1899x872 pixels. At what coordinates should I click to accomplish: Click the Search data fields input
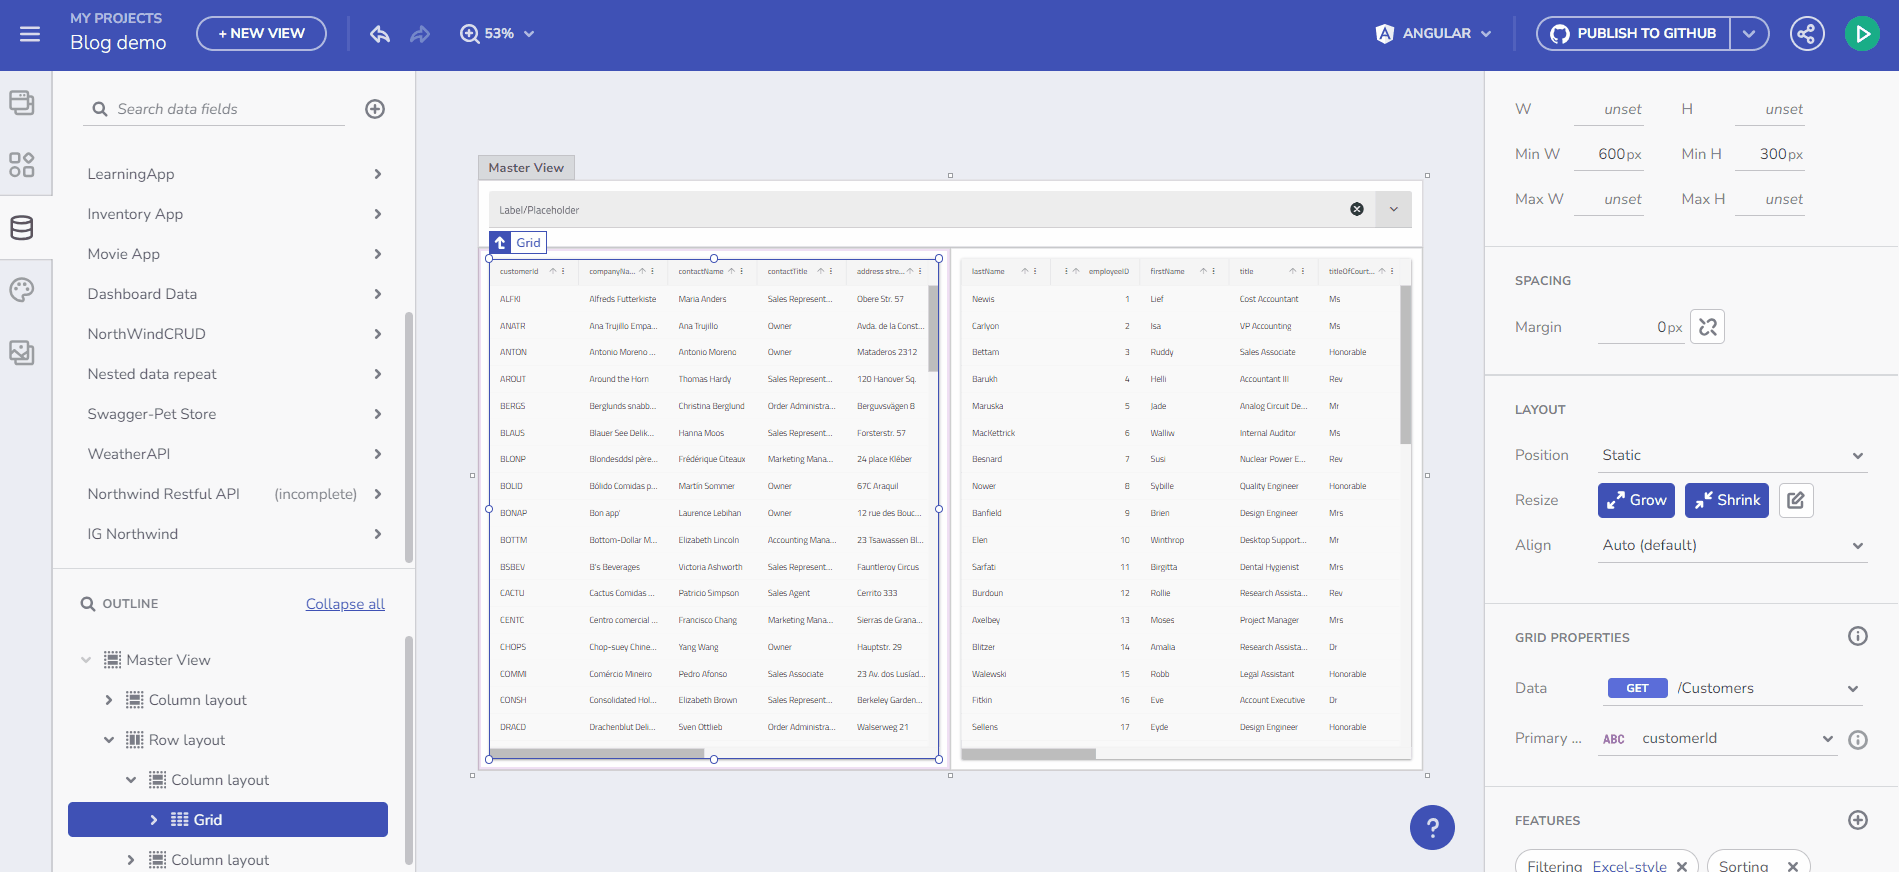[225, 109]
